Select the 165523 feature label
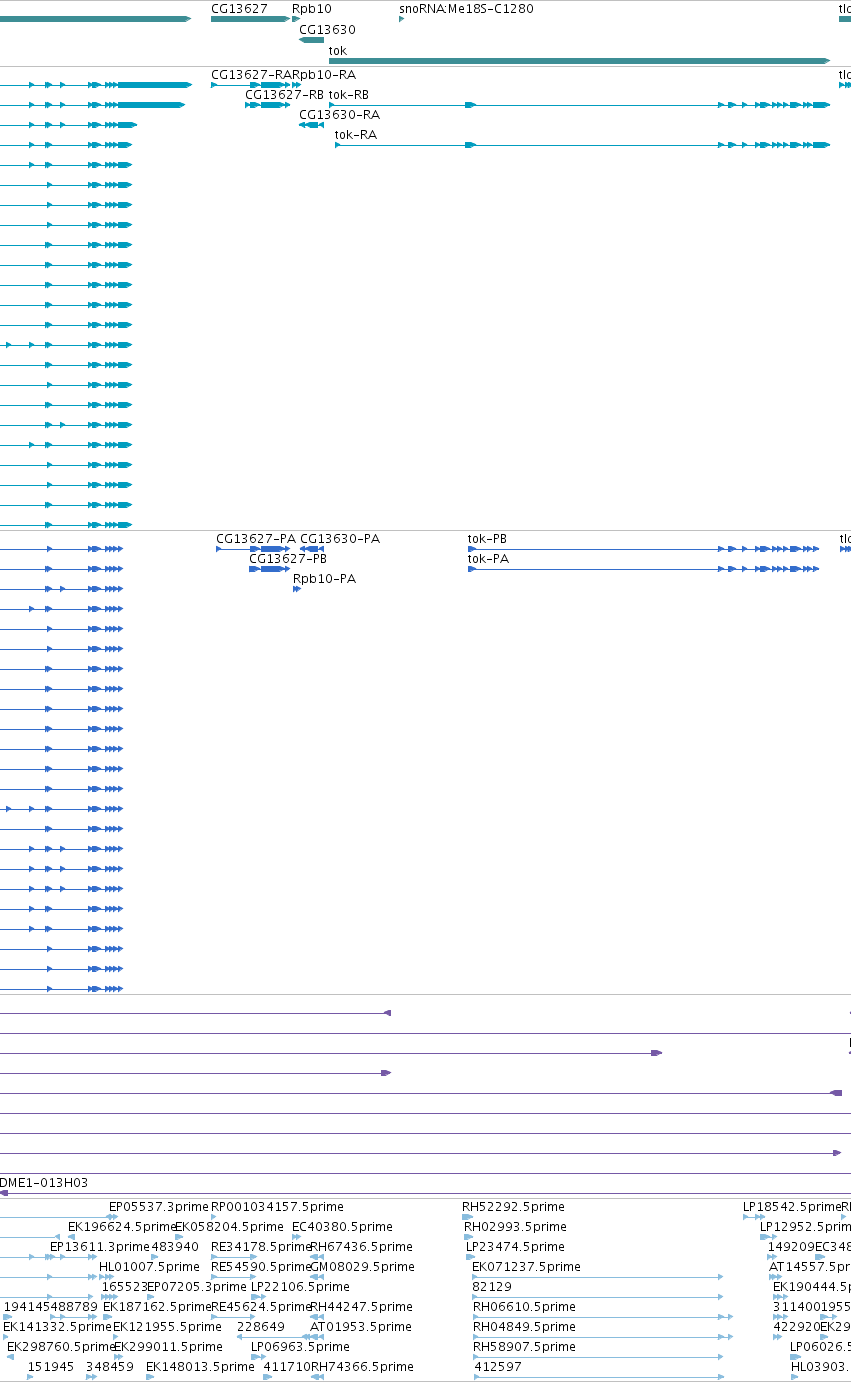This screenshot has width=851, height=1382. tap(124, 1286)
